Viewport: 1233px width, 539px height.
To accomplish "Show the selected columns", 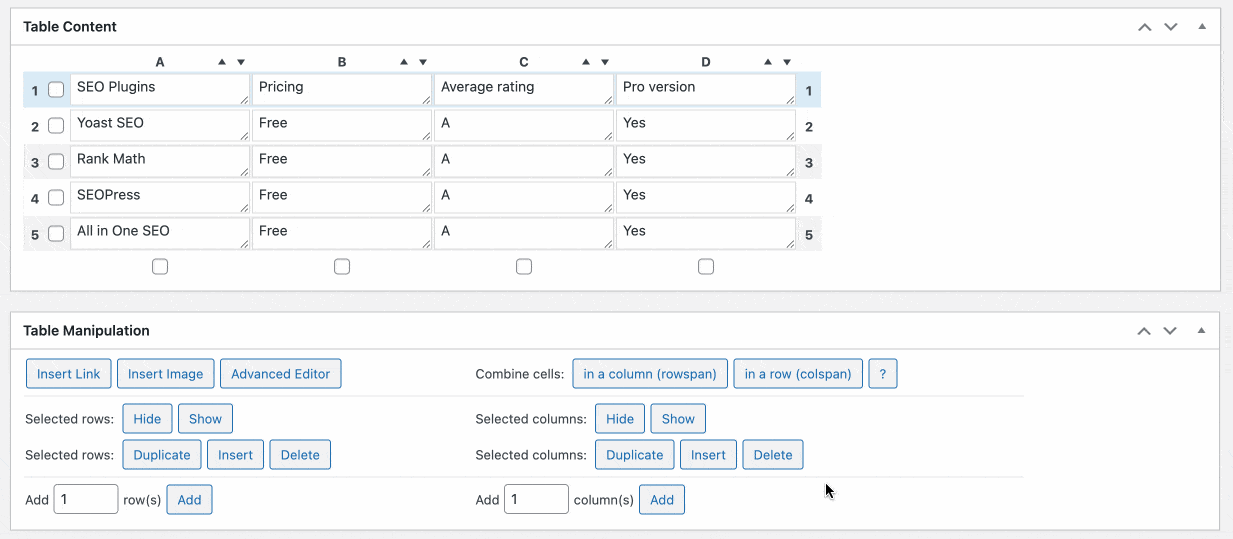I will pyautogui.click(x=678, y=419).
